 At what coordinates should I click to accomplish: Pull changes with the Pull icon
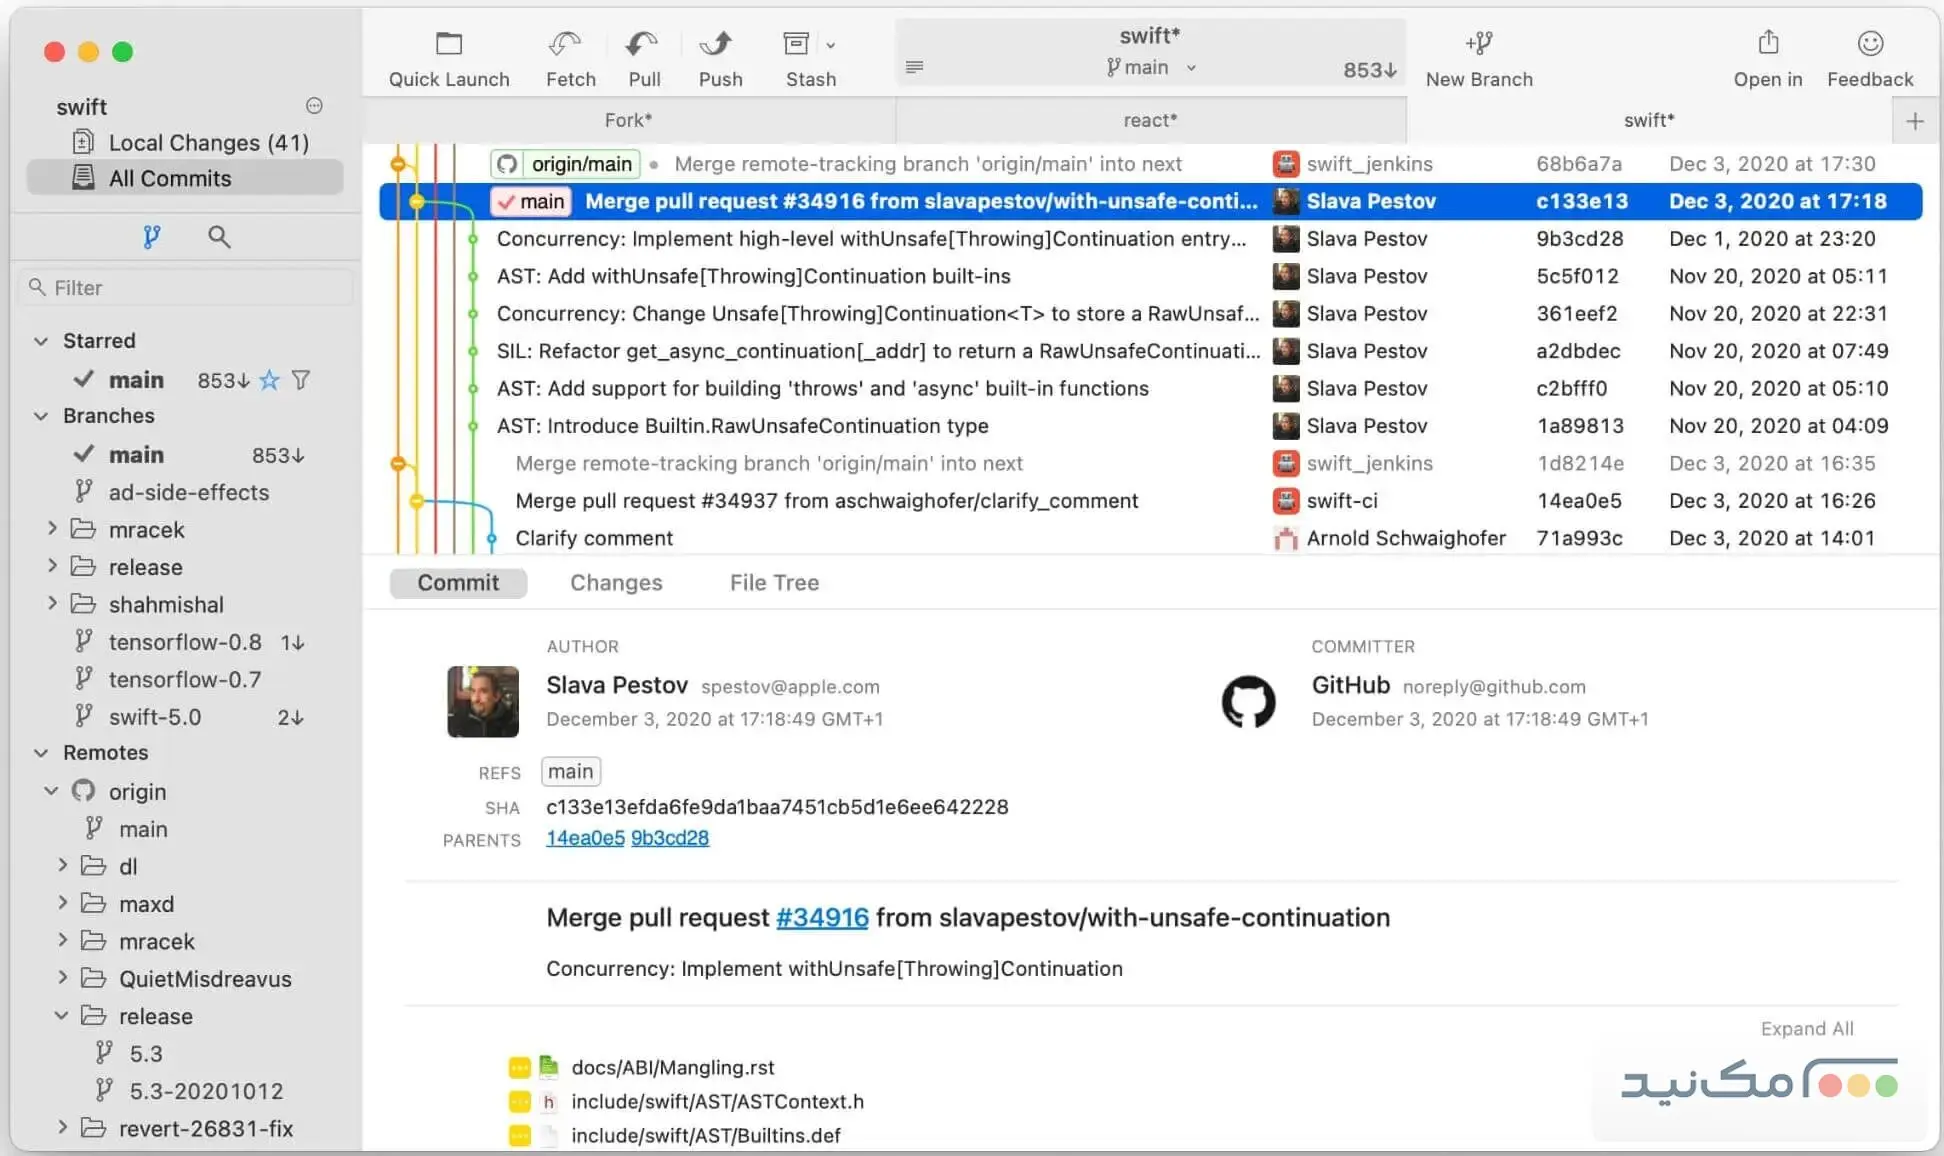641,44
